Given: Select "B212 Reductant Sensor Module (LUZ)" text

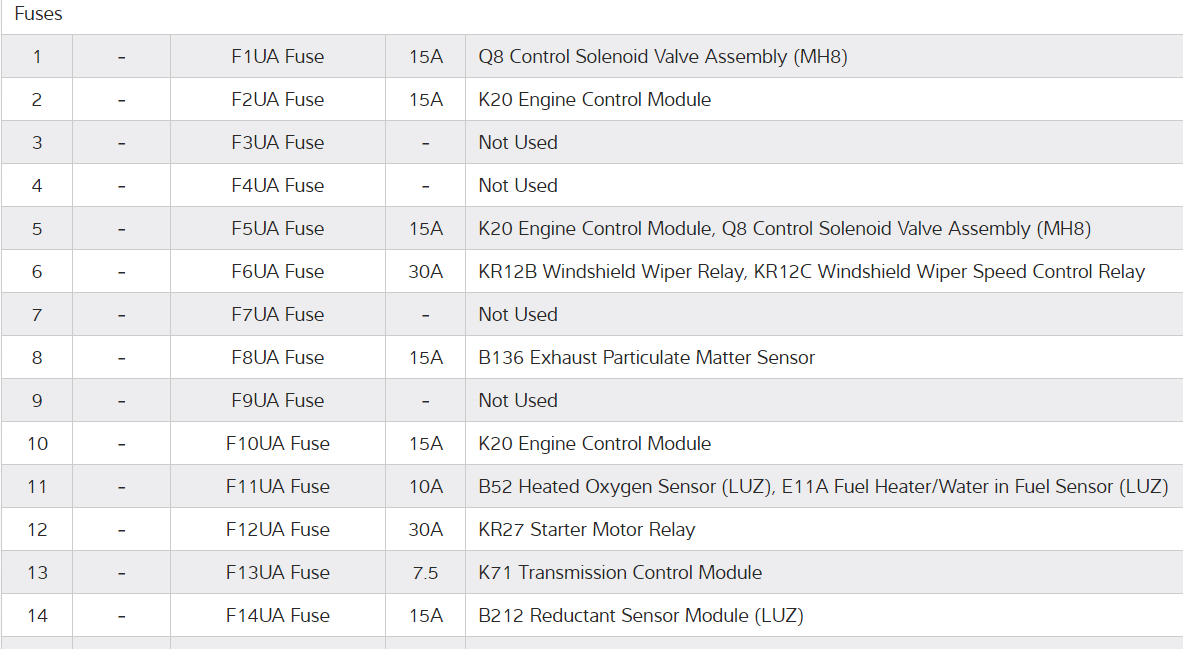Looking at the screenshot, I should (x=640, y=616).
